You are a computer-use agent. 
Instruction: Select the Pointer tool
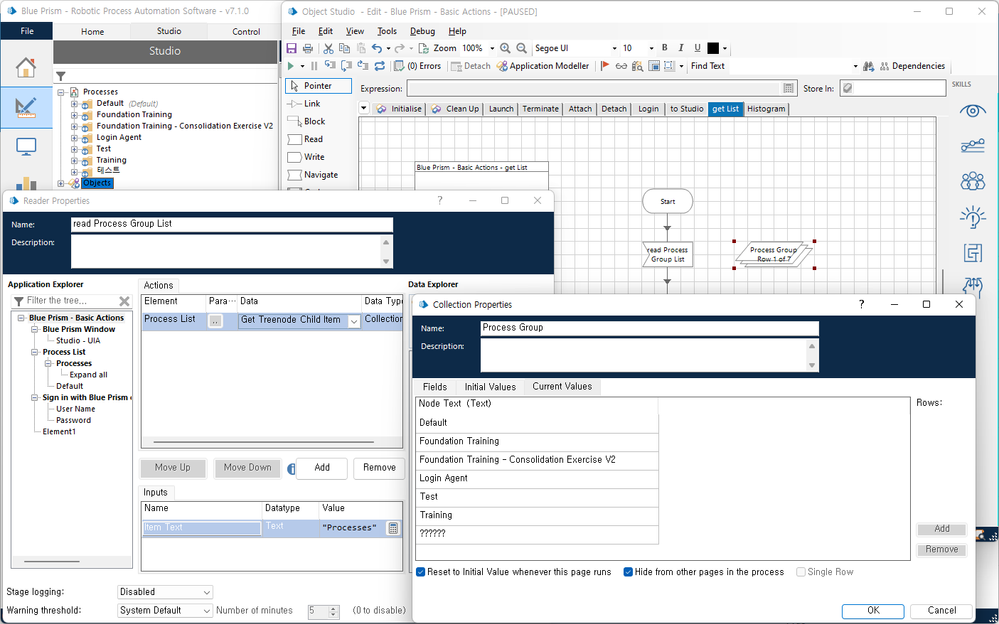(x=317, y=86)
